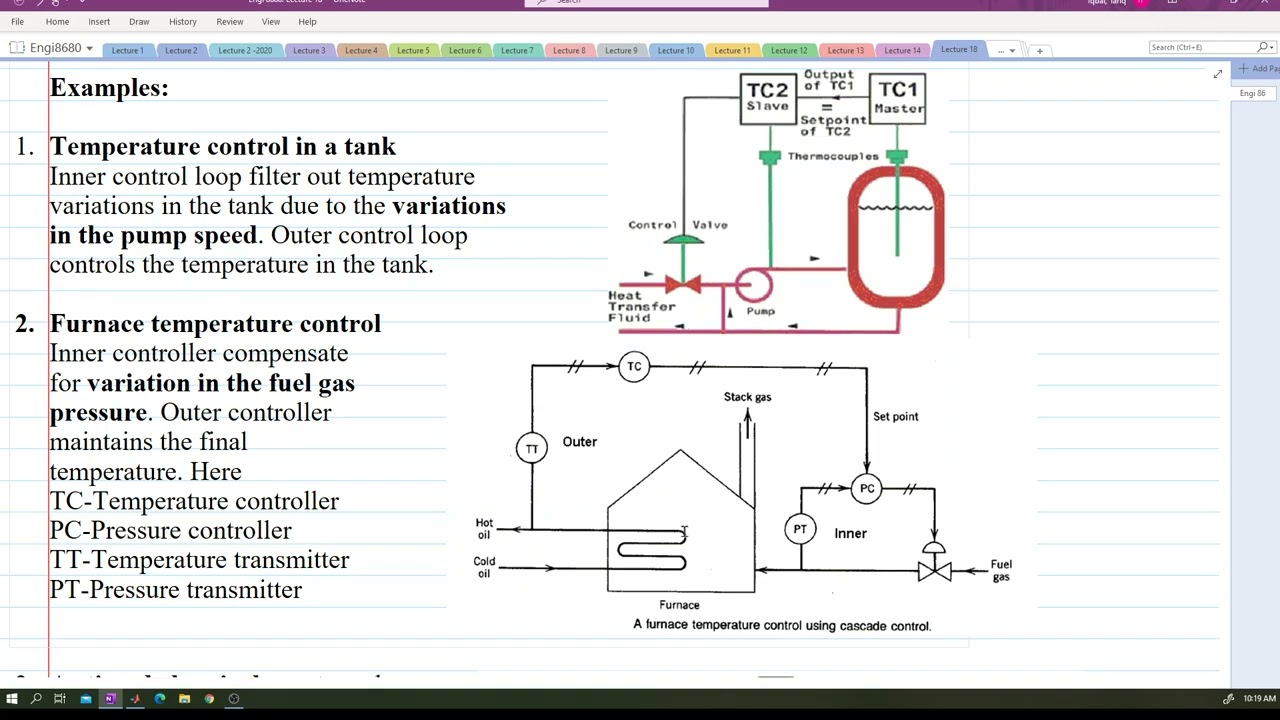Launch Microsoft Edge from the taskbar

[160, 699]
